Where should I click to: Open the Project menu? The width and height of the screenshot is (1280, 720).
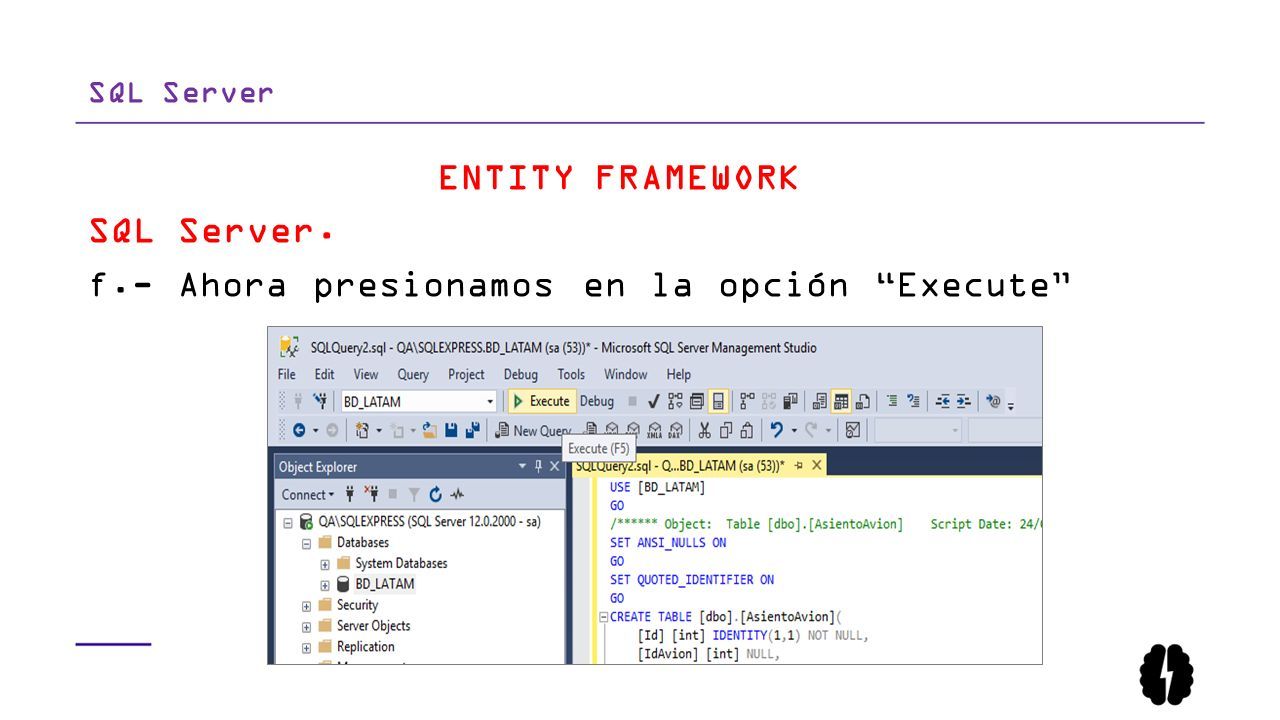point(466,374)
